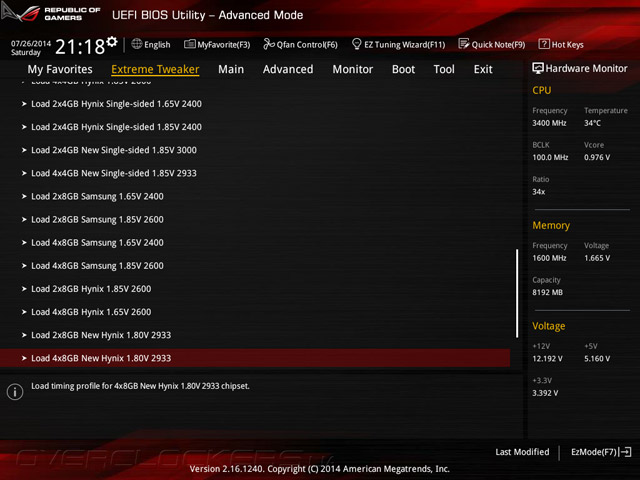Start EZ Tuning Wizard(F11)

[x=404, y=44]
